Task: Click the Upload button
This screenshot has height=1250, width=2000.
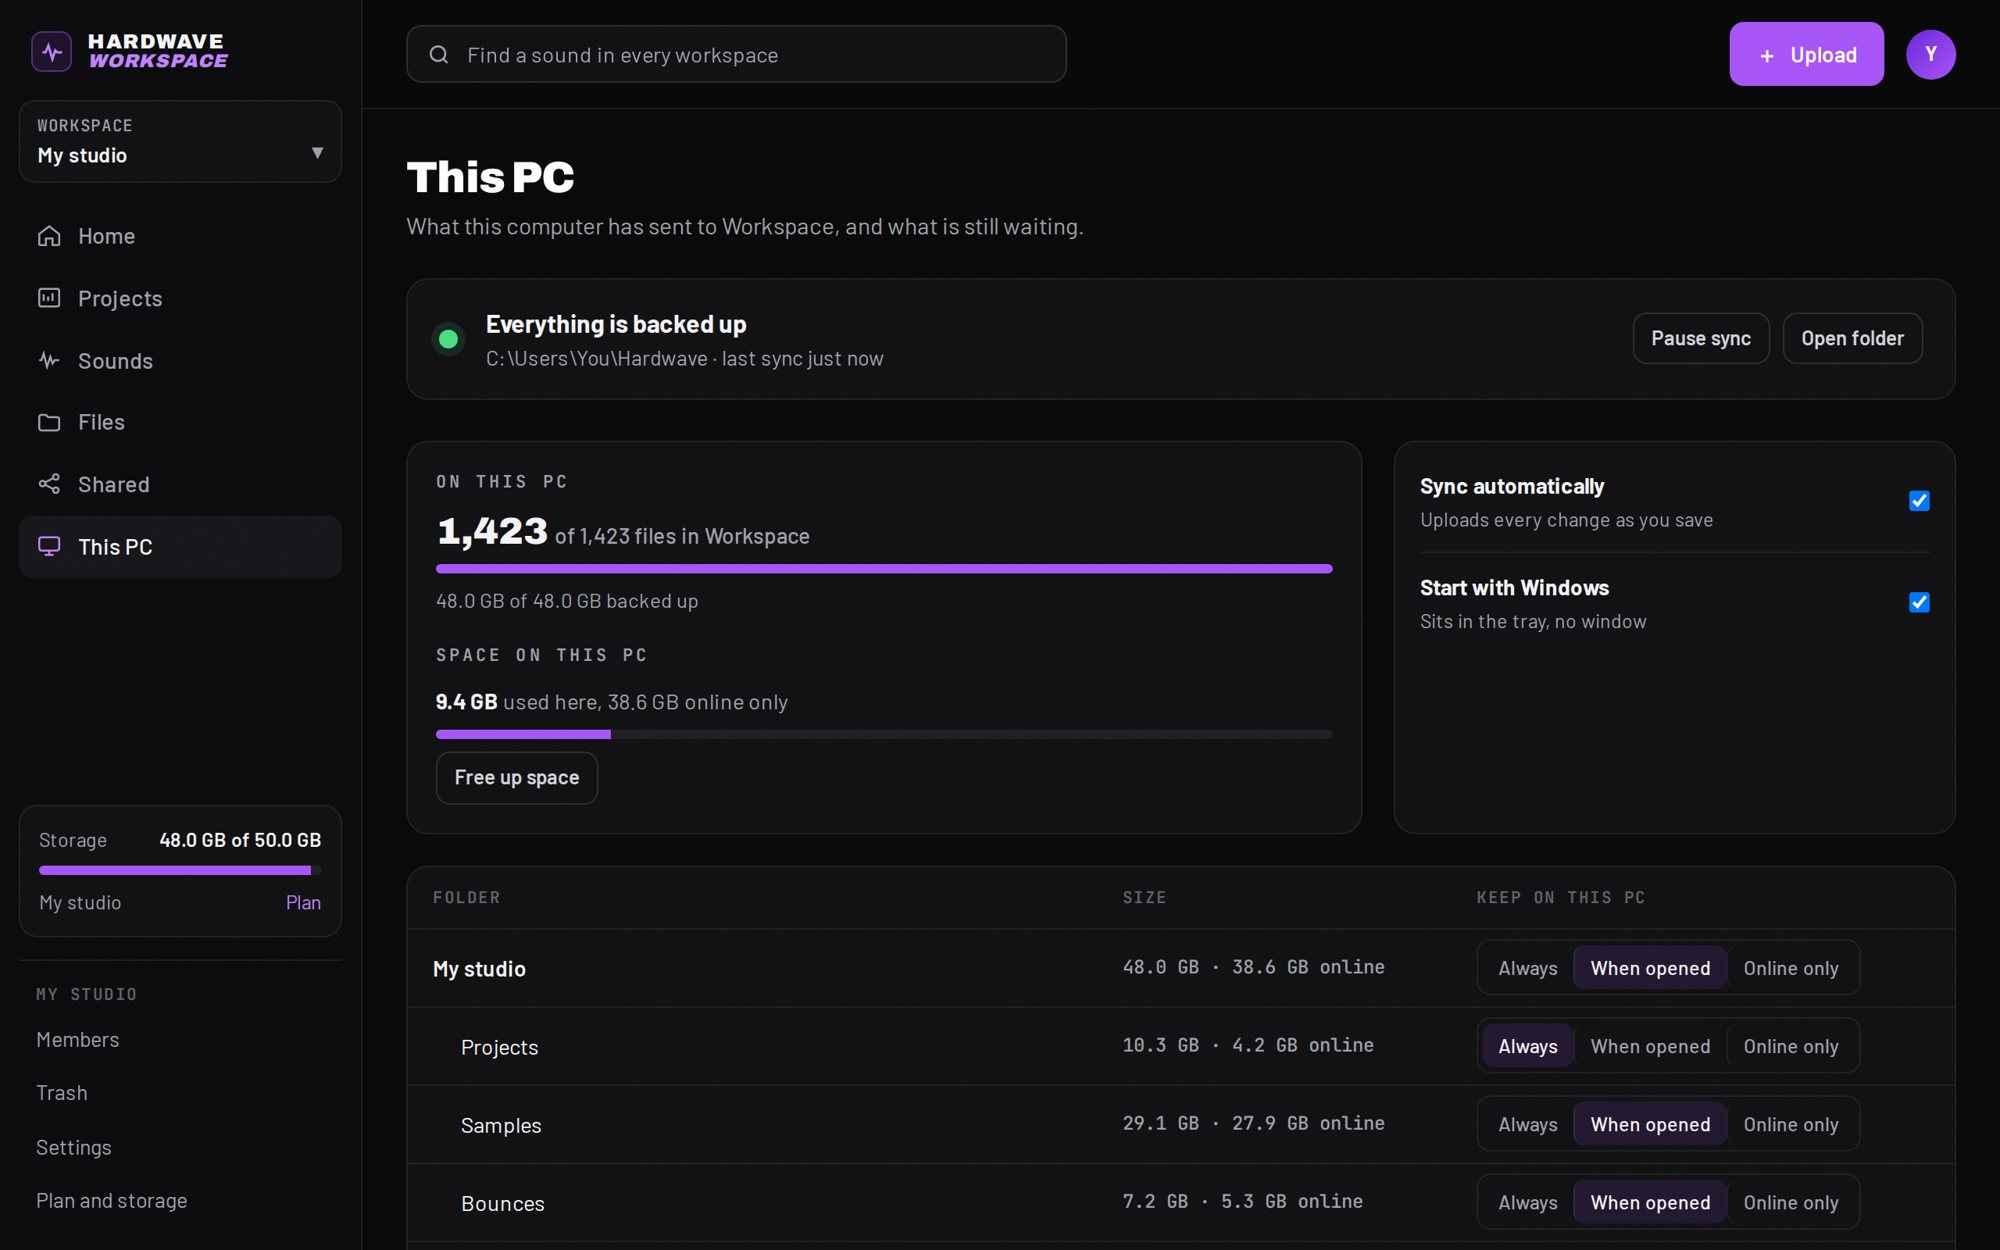Action: 1806,54
